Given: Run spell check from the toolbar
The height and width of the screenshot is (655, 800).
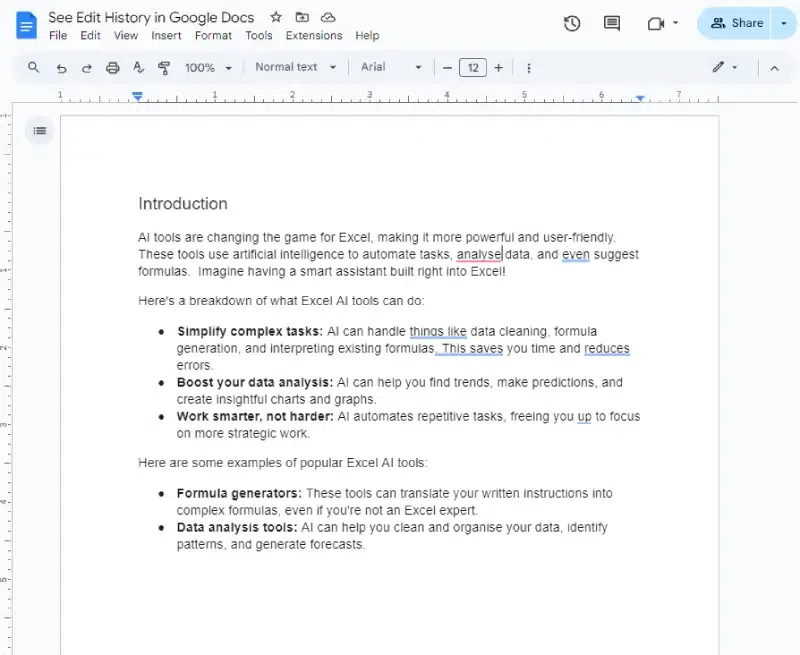Looking at the screenshot, I should tap(140, 67).
